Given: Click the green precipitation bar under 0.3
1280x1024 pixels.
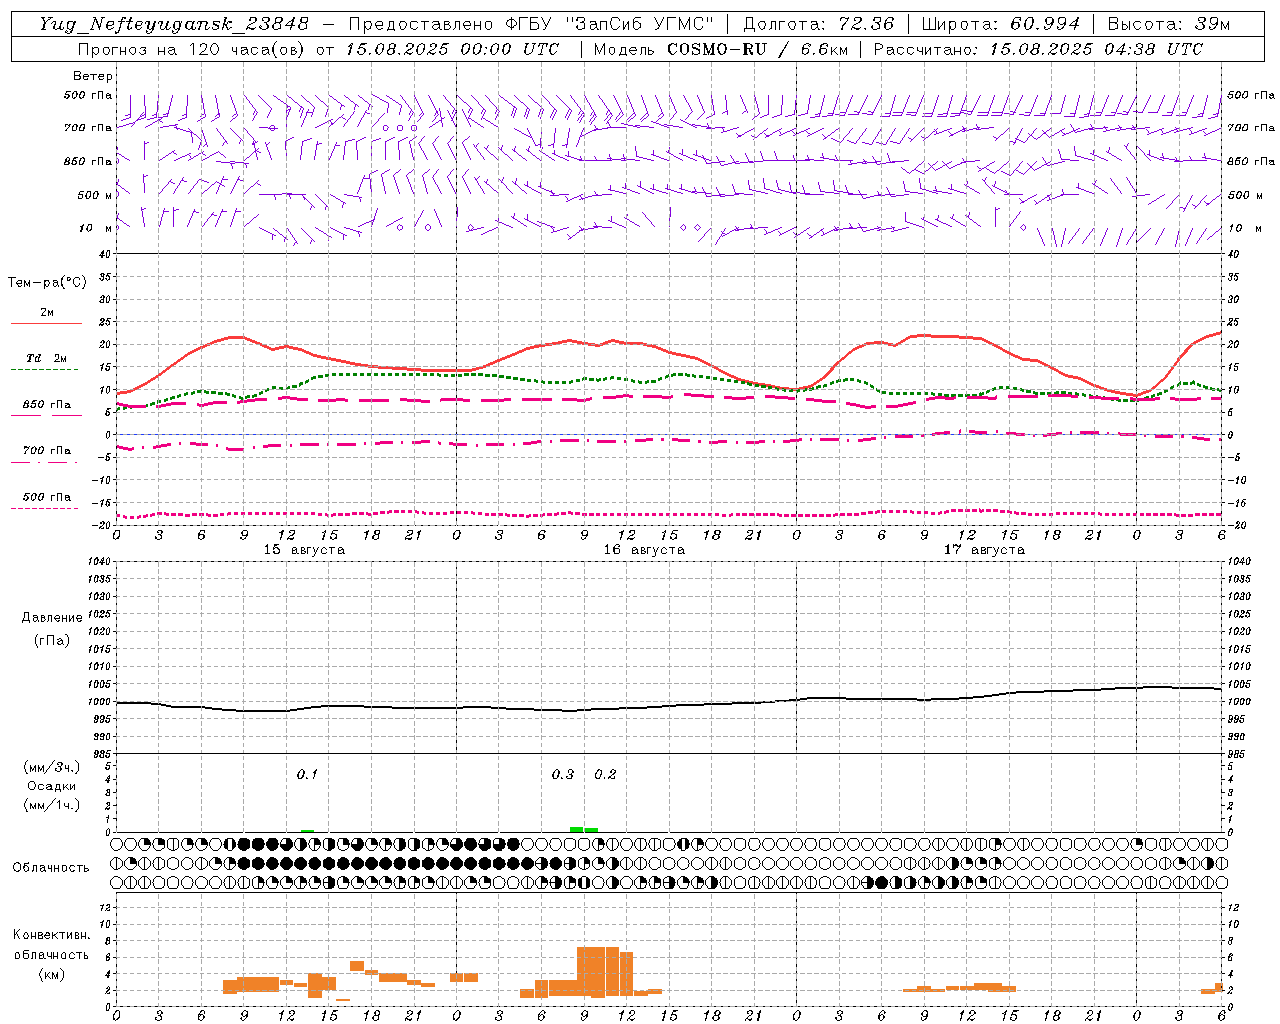Looking at the screenshot, I should click(x=577, y=829).
